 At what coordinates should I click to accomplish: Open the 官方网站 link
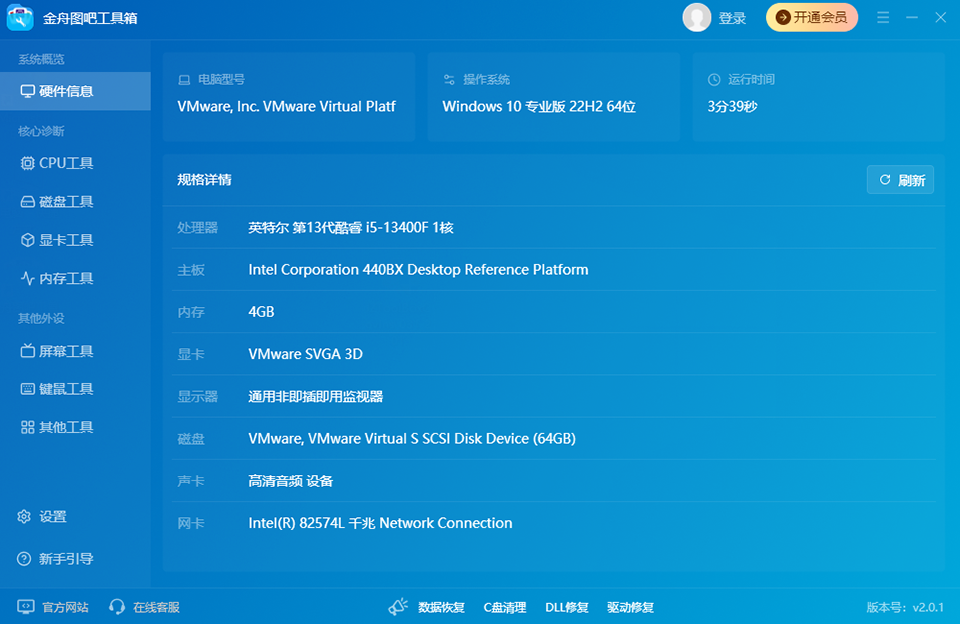point(65,607)
